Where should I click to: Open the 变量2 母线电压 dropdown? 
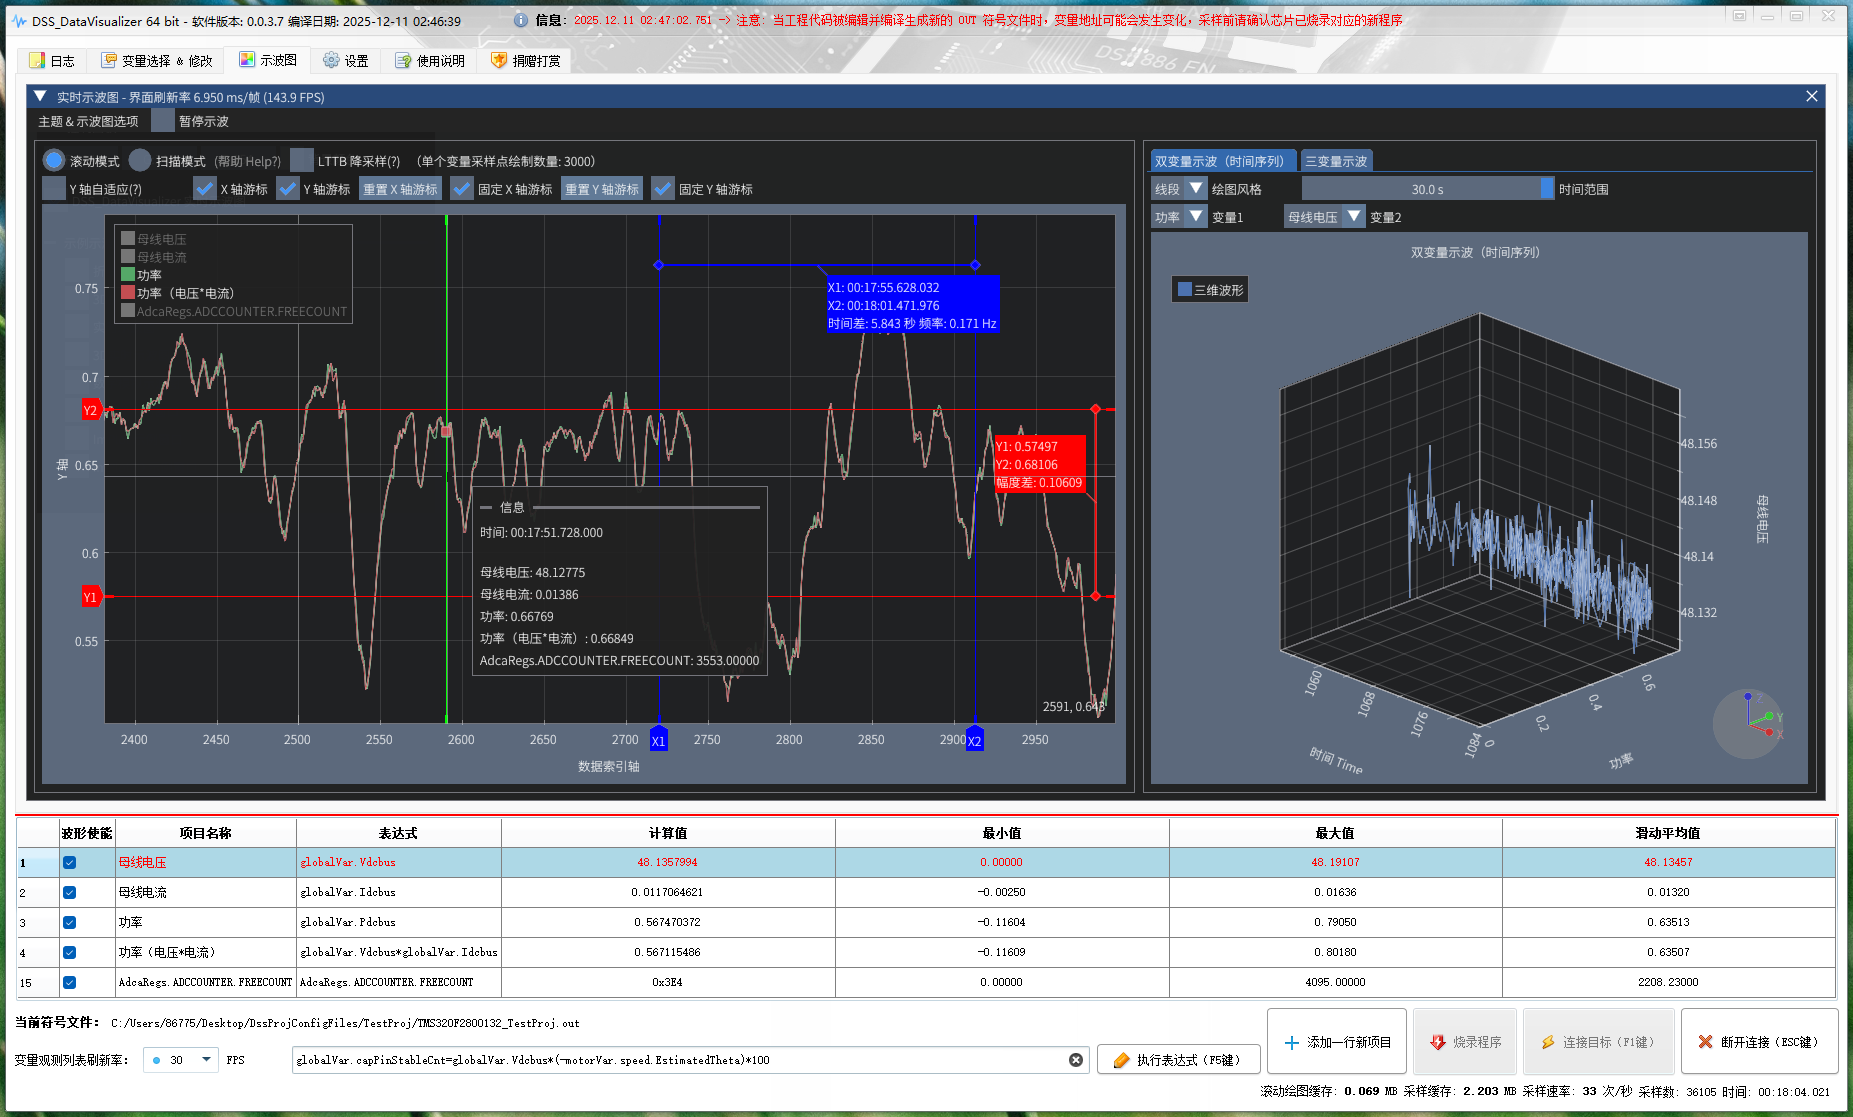(1325, 217)
